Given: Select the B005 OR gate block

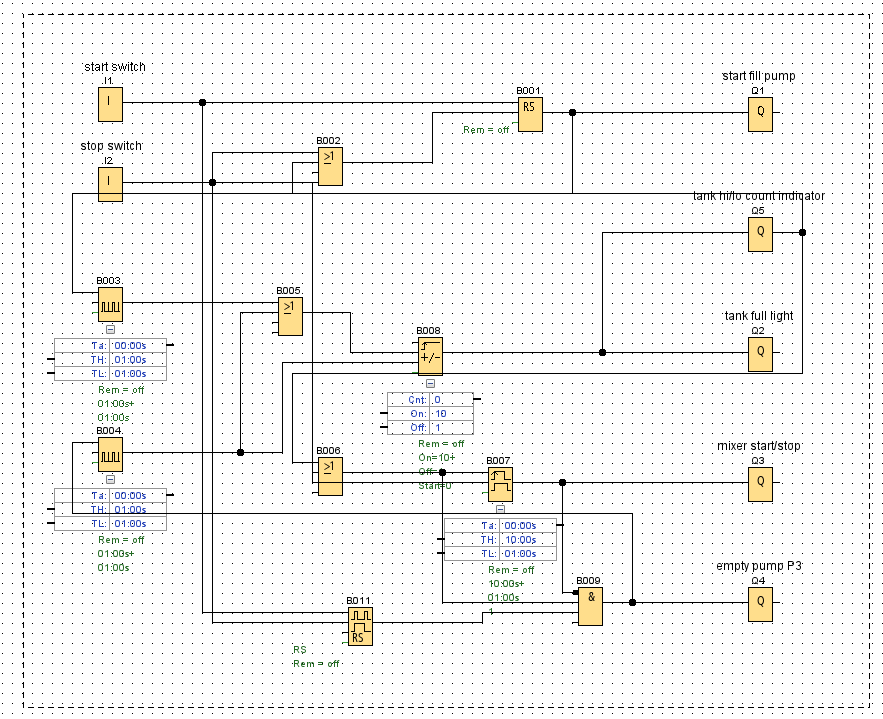Looking at the screenshot, I should [x=289, y=315].
